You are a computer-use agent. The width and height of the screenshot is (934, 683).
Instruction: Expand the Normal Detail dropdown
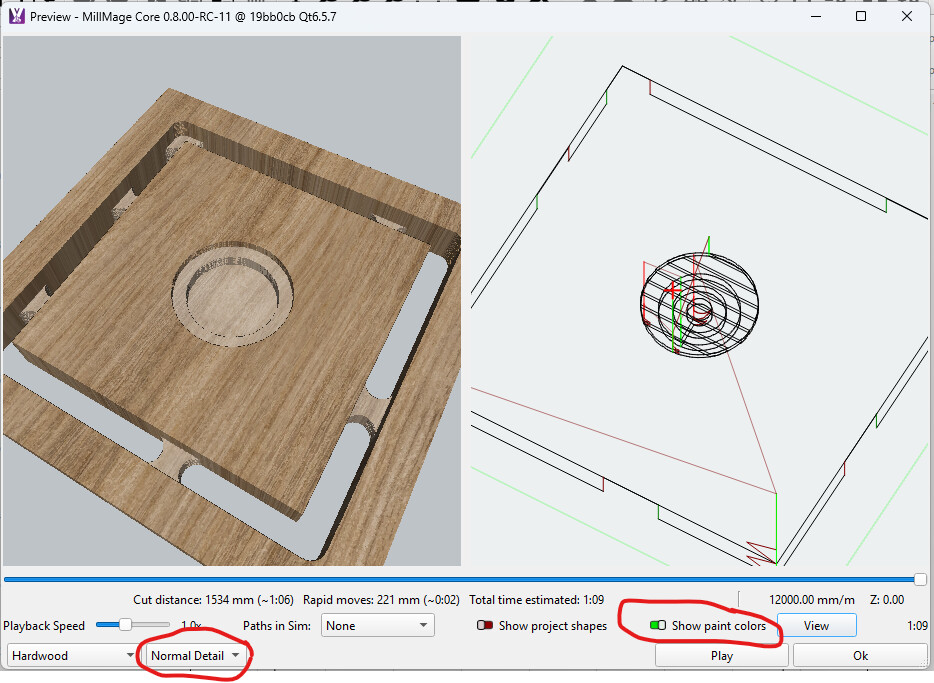[x=196, y=656]
